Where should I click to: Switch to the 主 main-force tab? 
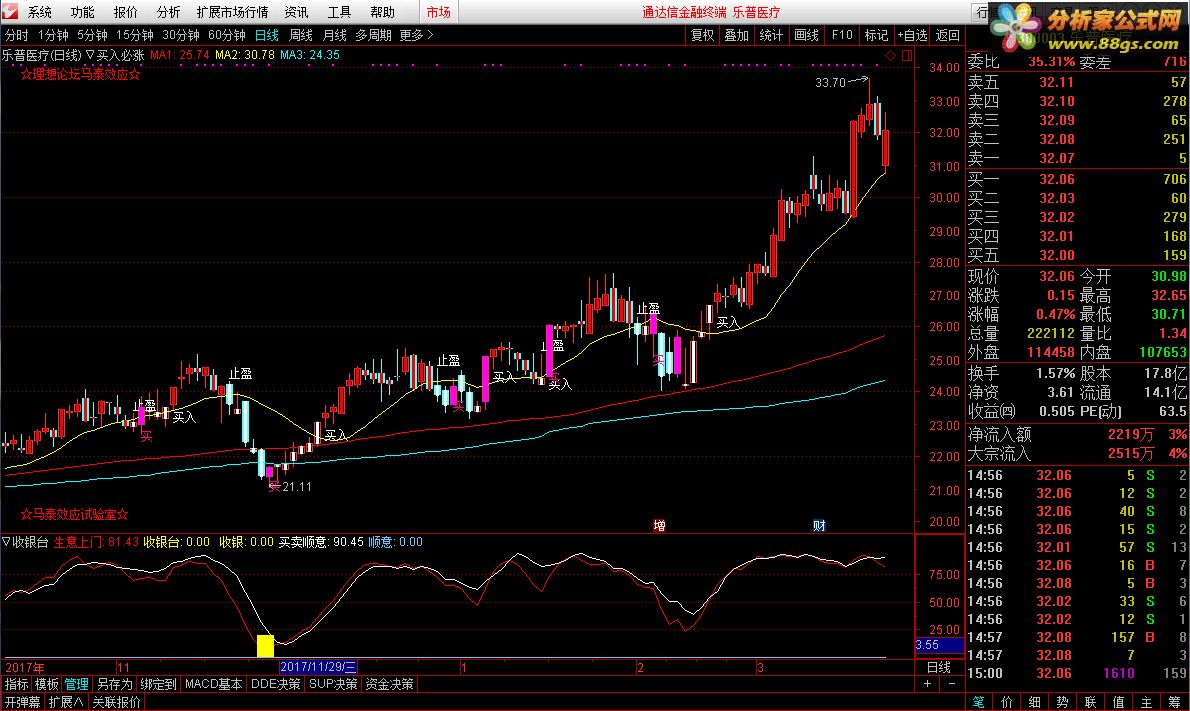pyautogui.click(x=1147, y=702)
